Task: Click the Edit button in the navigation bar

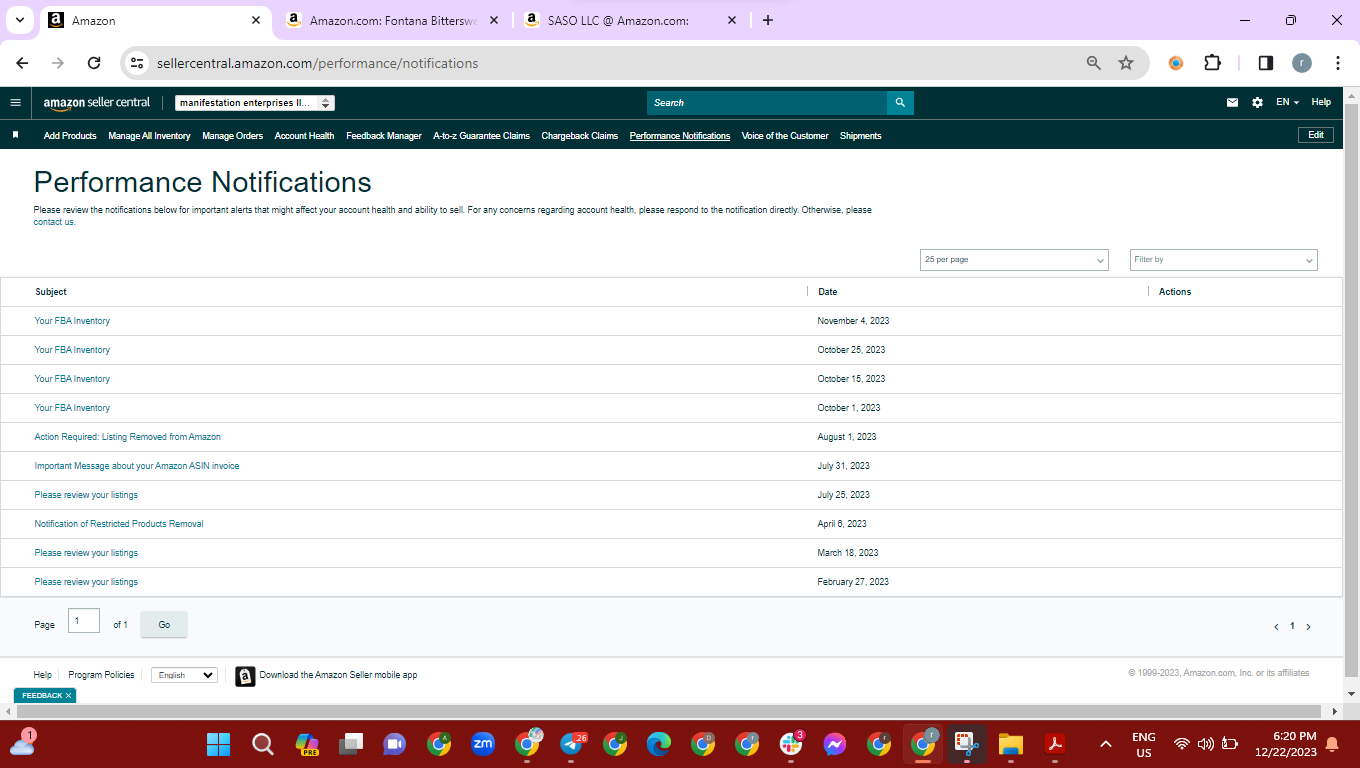Action: 1315,135
